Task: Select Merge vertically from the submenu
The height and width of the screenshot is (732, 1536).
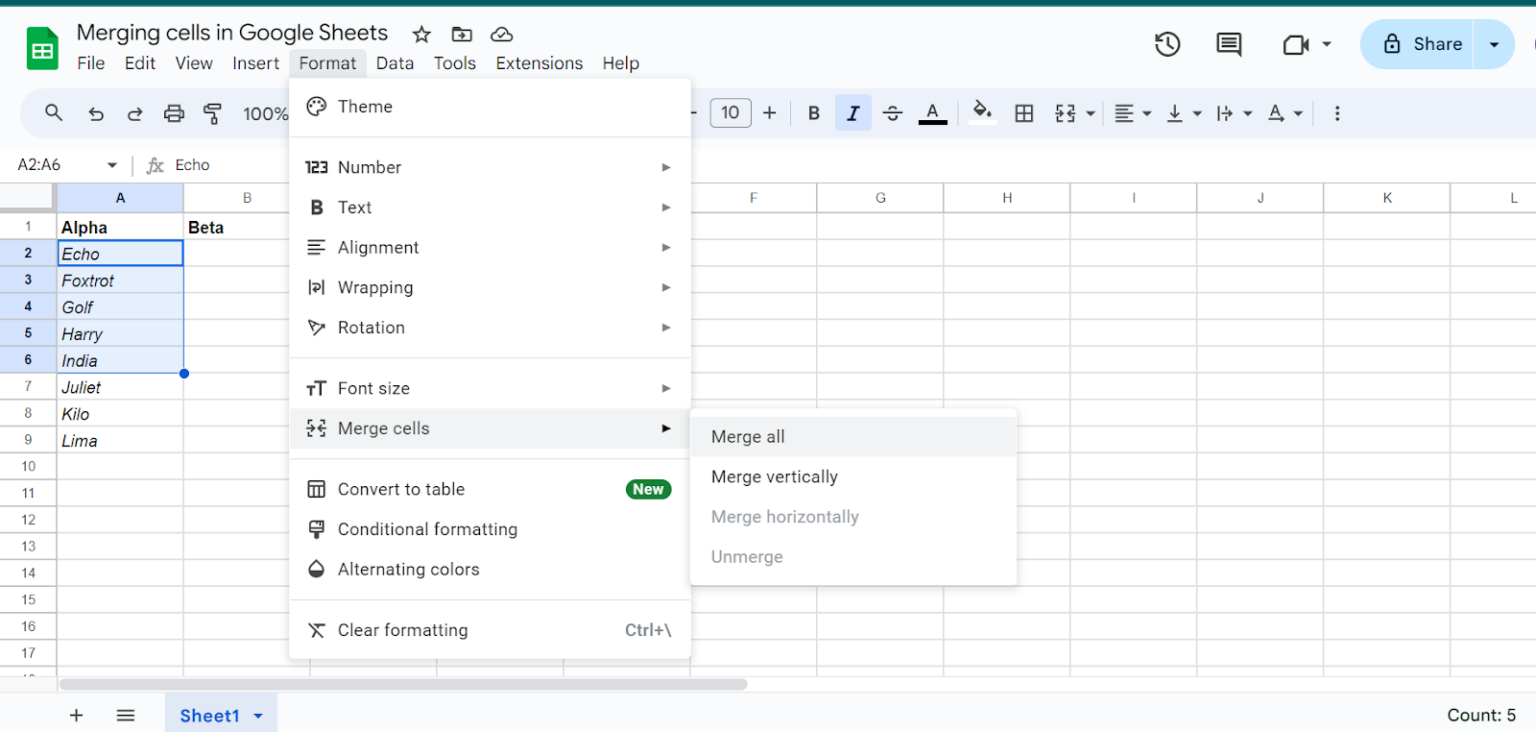Action: coord(774,477)
